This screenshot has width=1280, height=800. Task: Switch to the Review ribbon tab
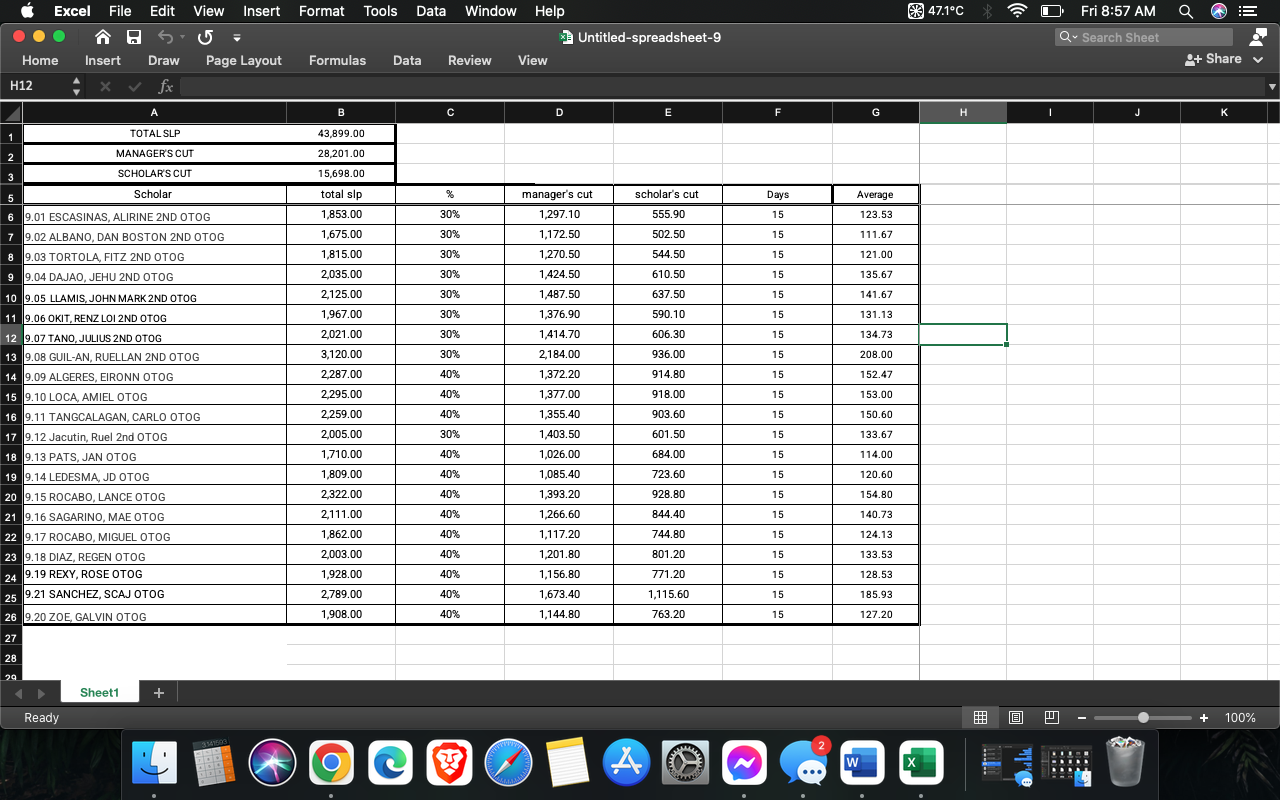point(470,60)
